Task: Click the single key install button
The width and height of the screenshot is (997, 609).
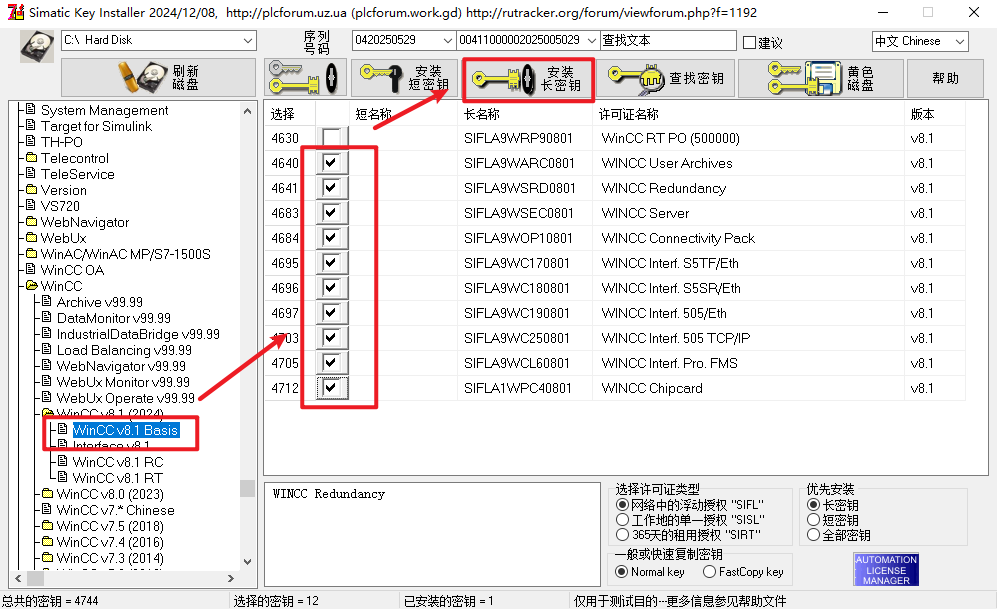Action: click(x=305, y=78)
